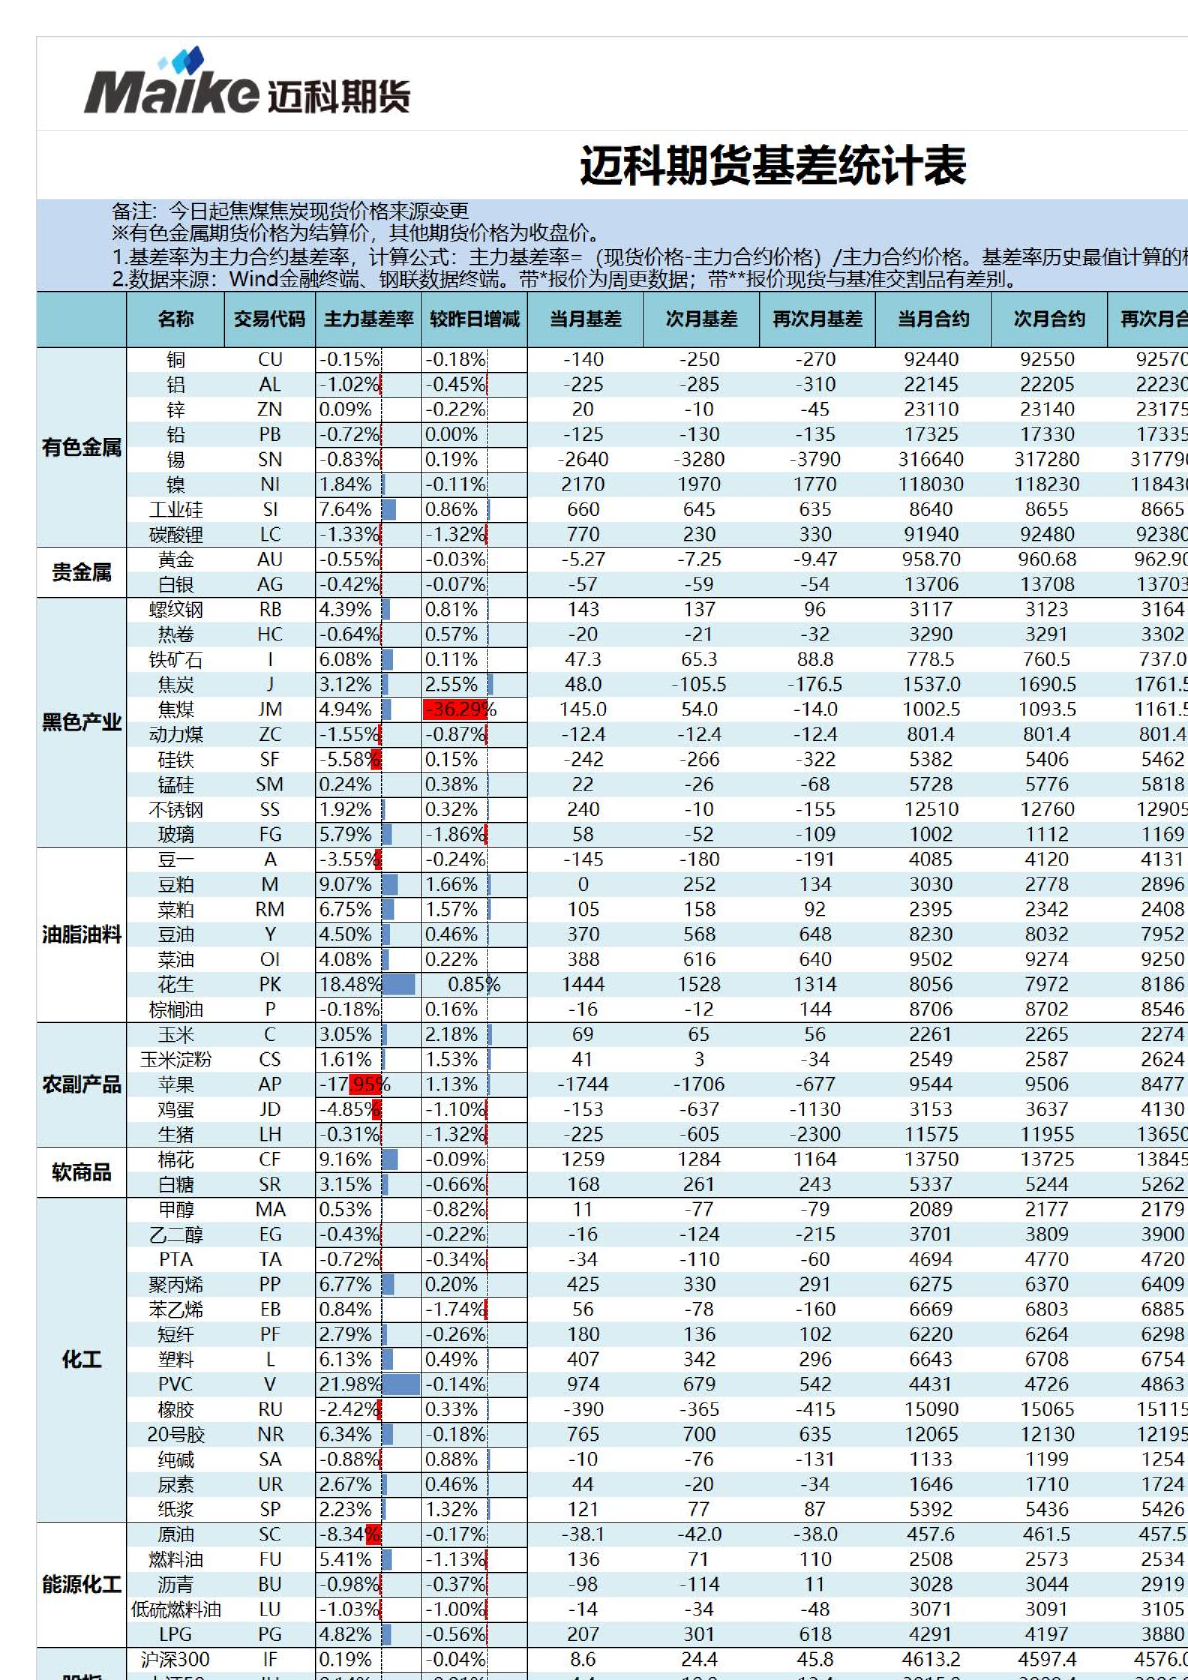Screen dimensions: 1188x1680
Task: Select the PG trading code cell
Action: tap(270, 1635)
